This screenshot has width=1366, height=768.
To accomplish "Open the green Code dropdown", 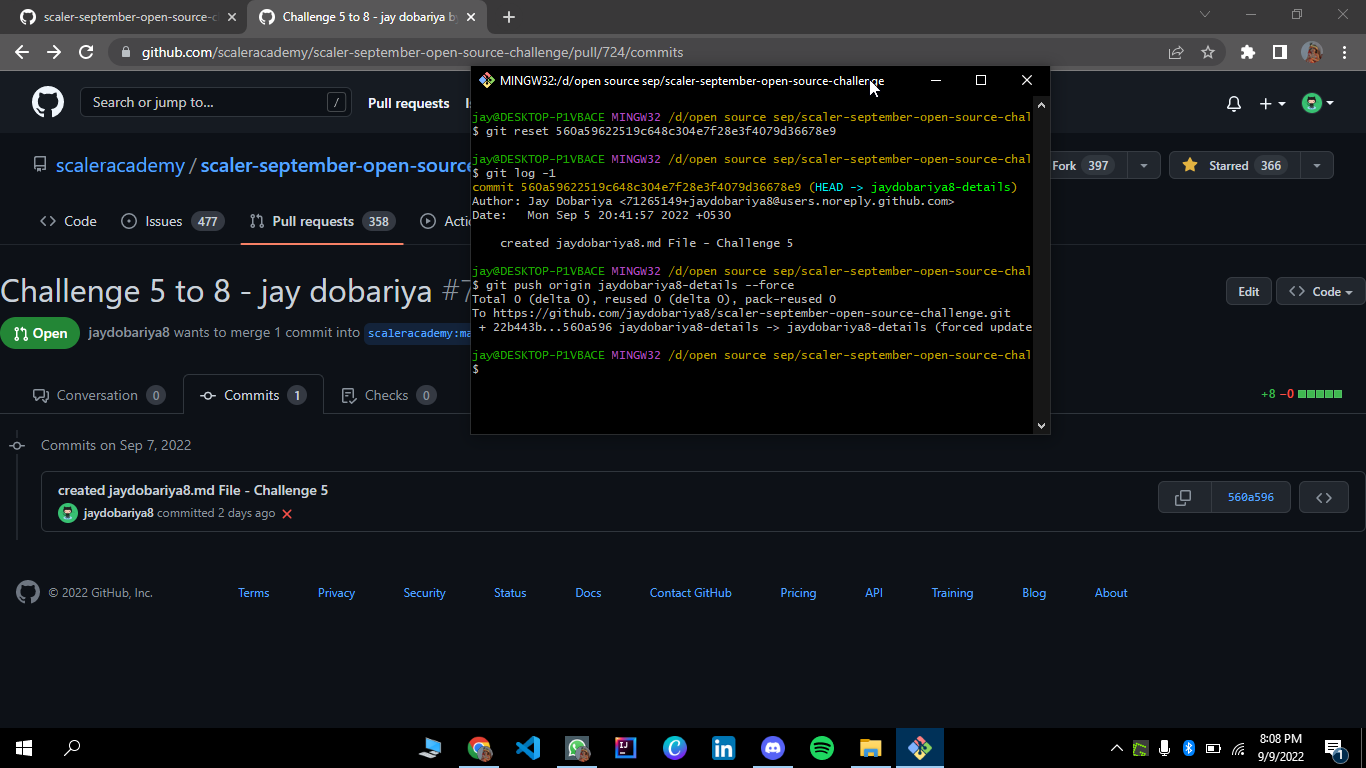I will [1319, 291].
